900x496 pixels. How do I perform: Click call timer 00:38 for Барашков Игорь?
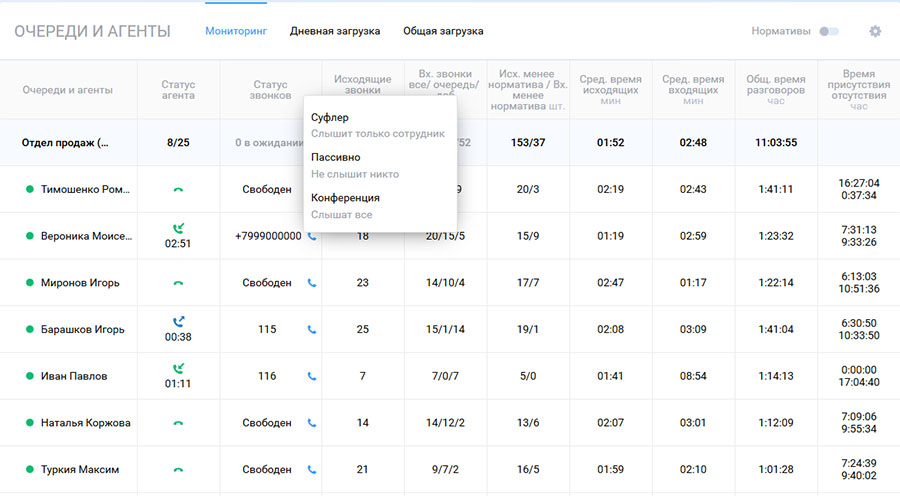178,337
